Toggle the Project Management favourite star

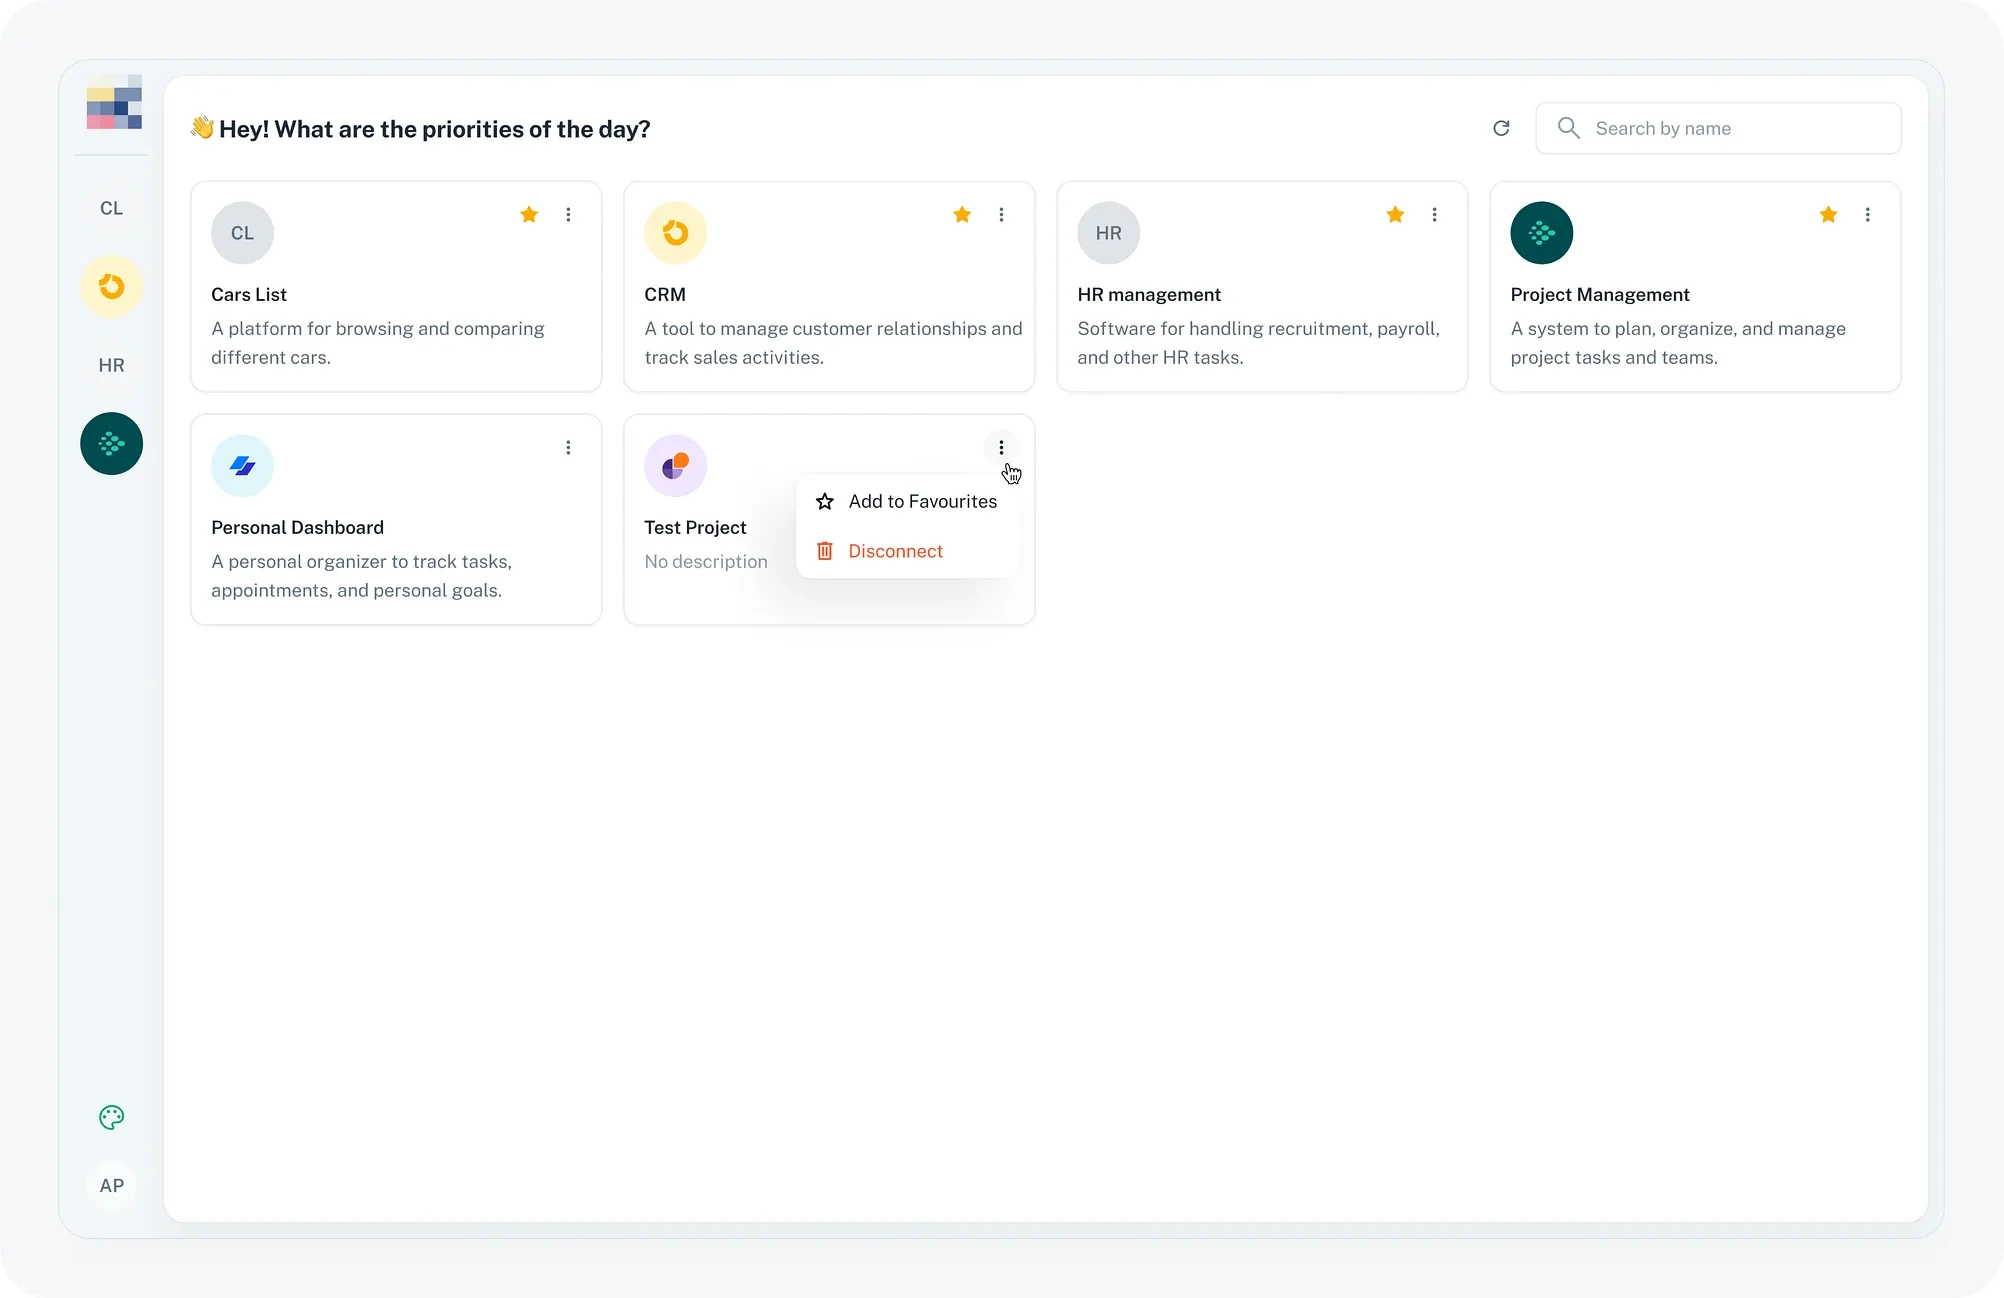tap(1828, 215)
